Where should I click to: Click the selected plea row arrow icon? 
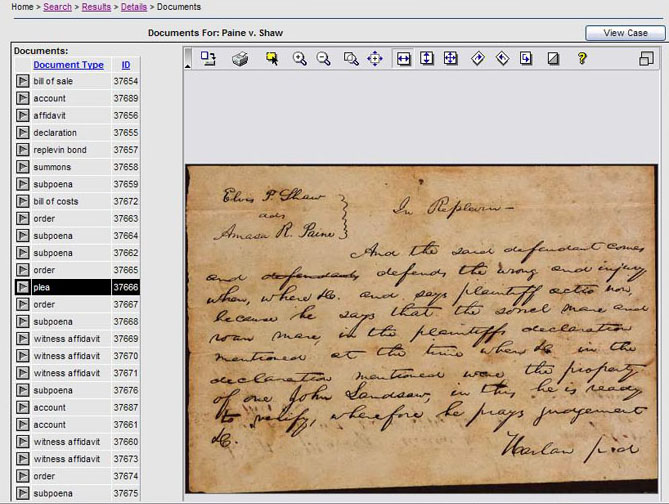tap(23, 287)
